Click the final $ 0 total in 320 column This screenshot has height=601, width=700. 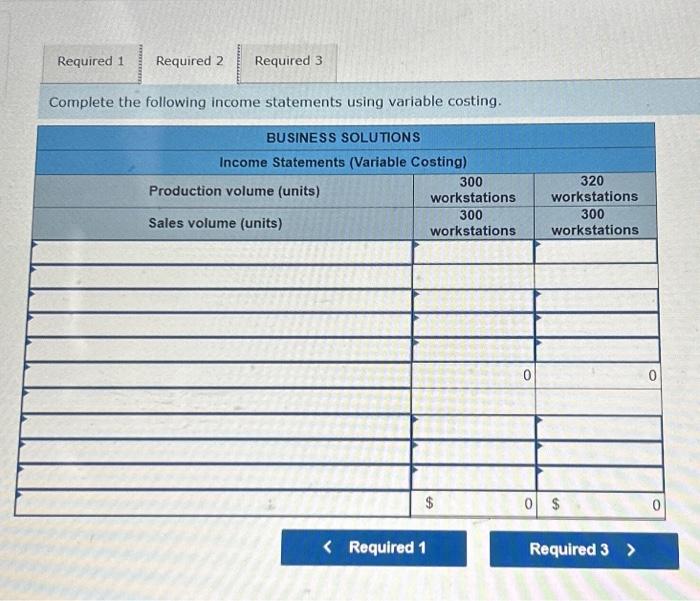pyautogui.click(x=601, y=505)
